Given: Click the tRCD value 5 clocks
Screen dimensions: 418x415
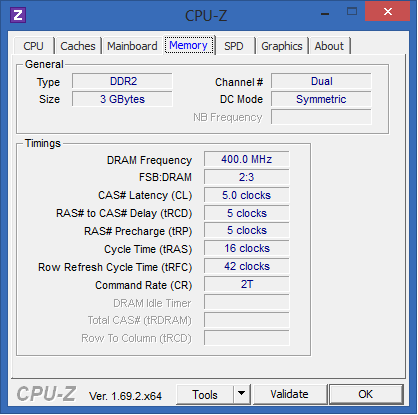Looking at the screenshot, I should point(247,213).
